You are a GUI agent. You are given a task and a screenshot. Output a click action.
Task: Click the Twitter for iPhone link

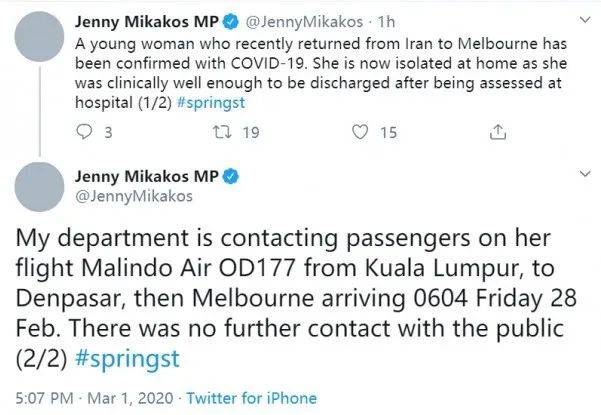click(252, 398)
